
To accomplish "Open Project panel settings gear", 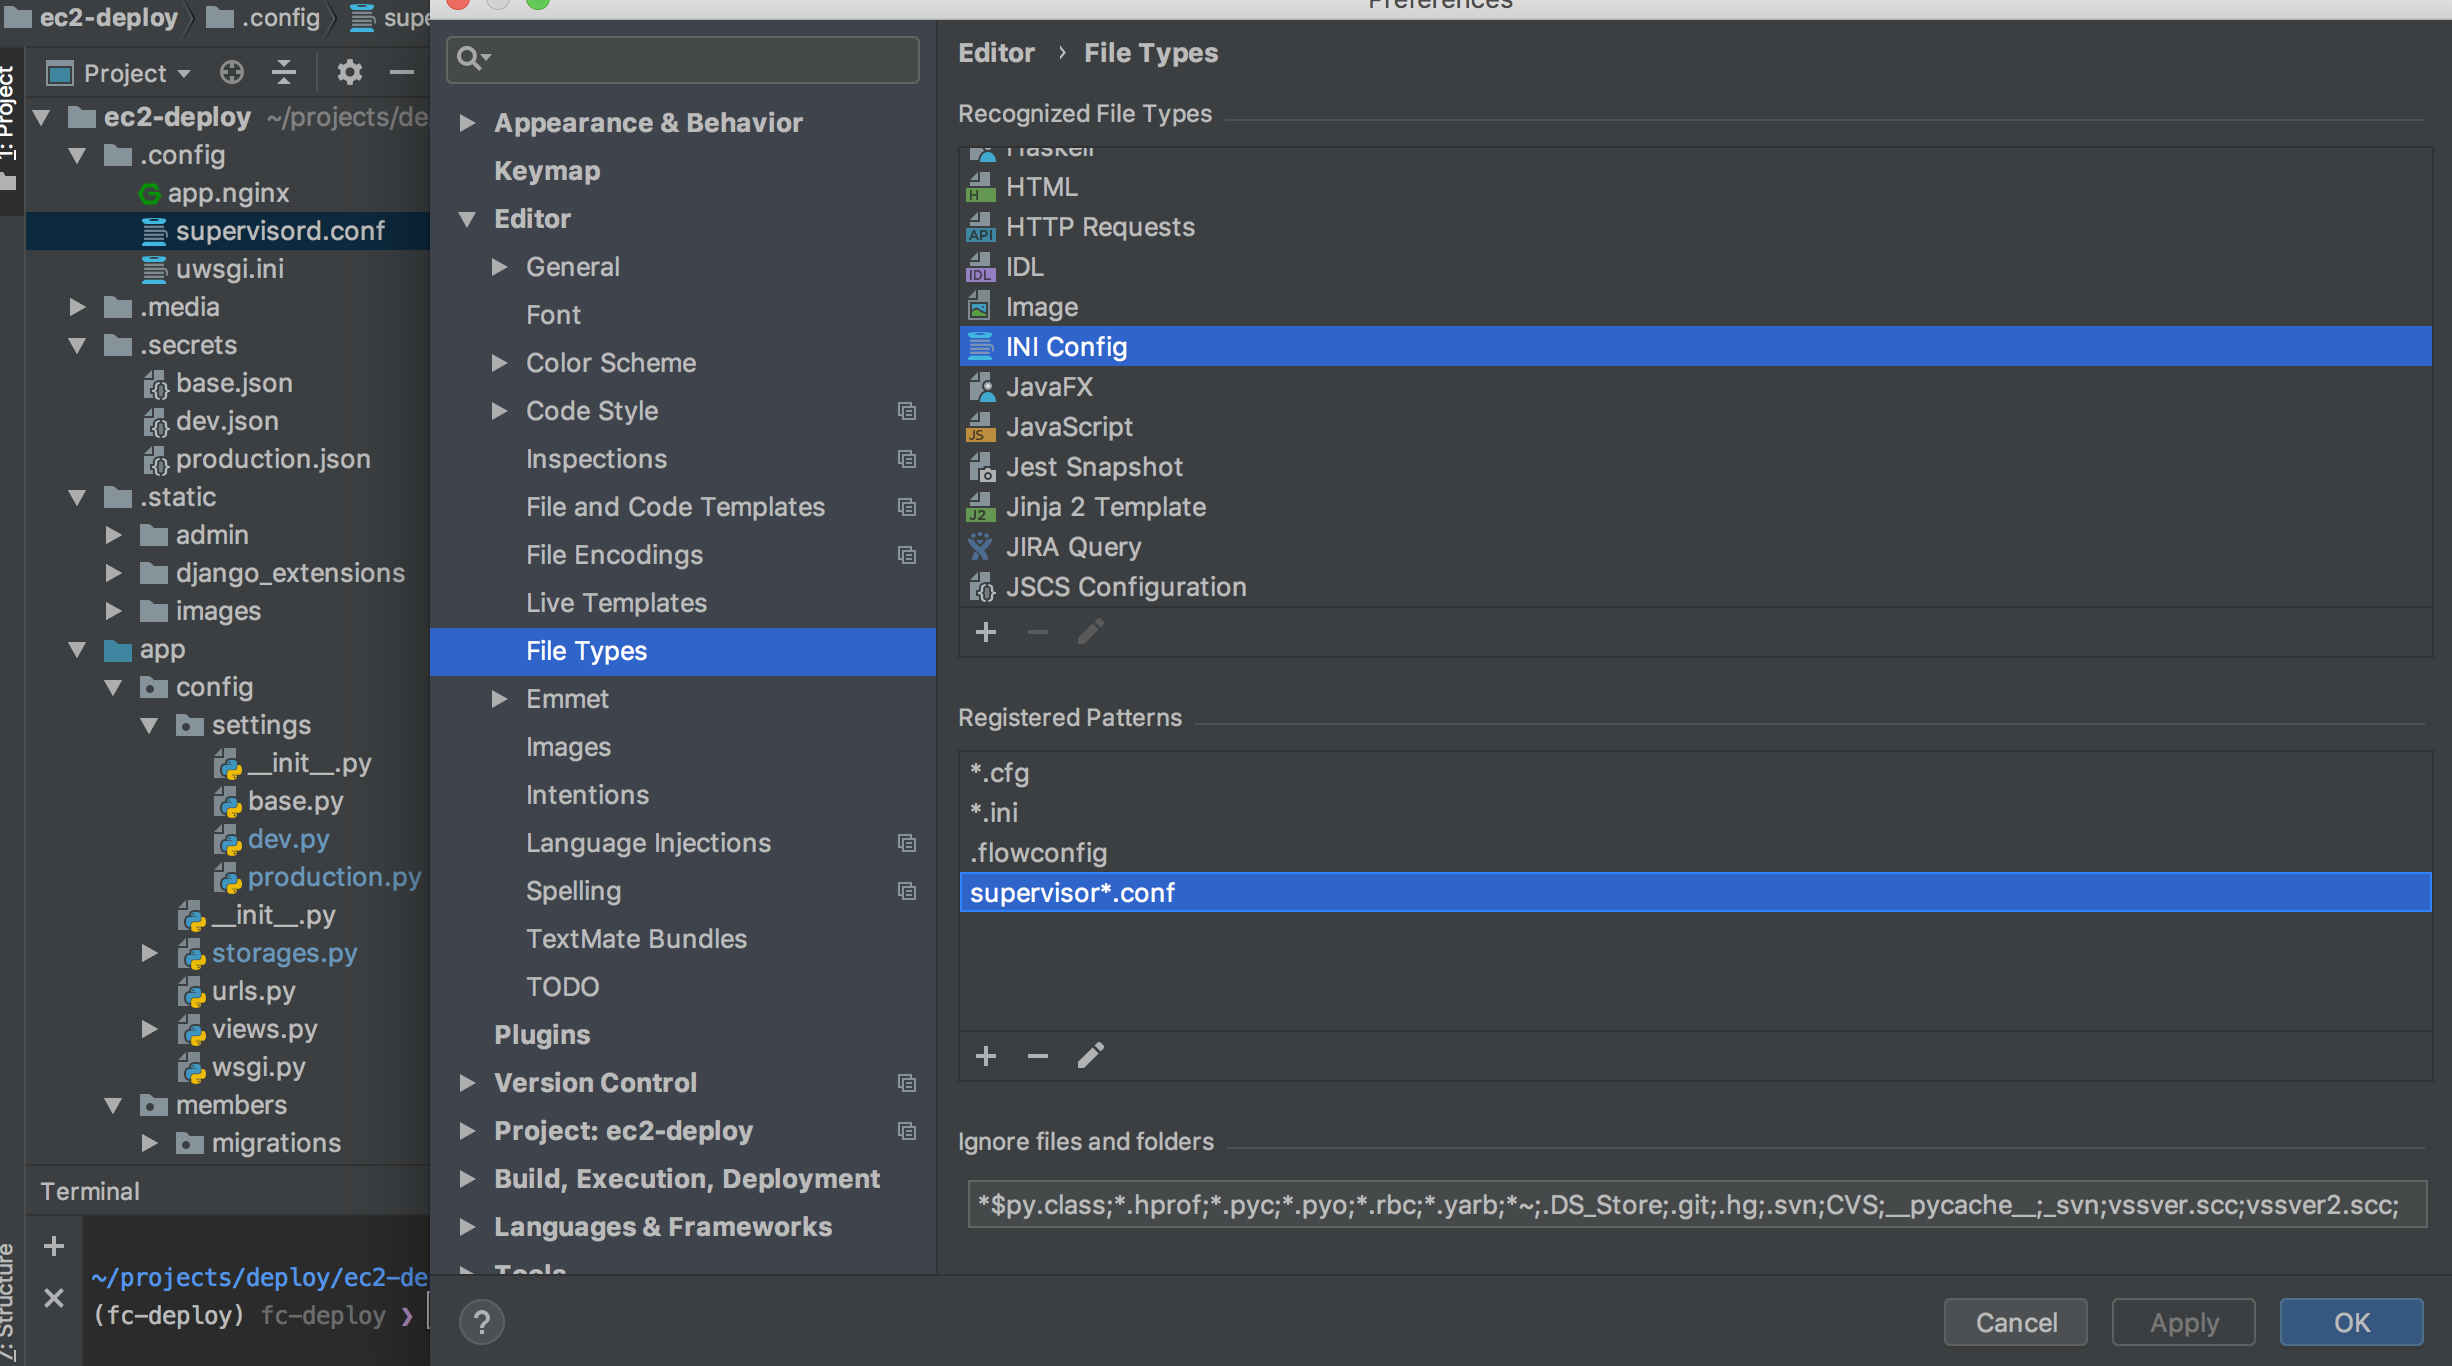I will [349, 72].
